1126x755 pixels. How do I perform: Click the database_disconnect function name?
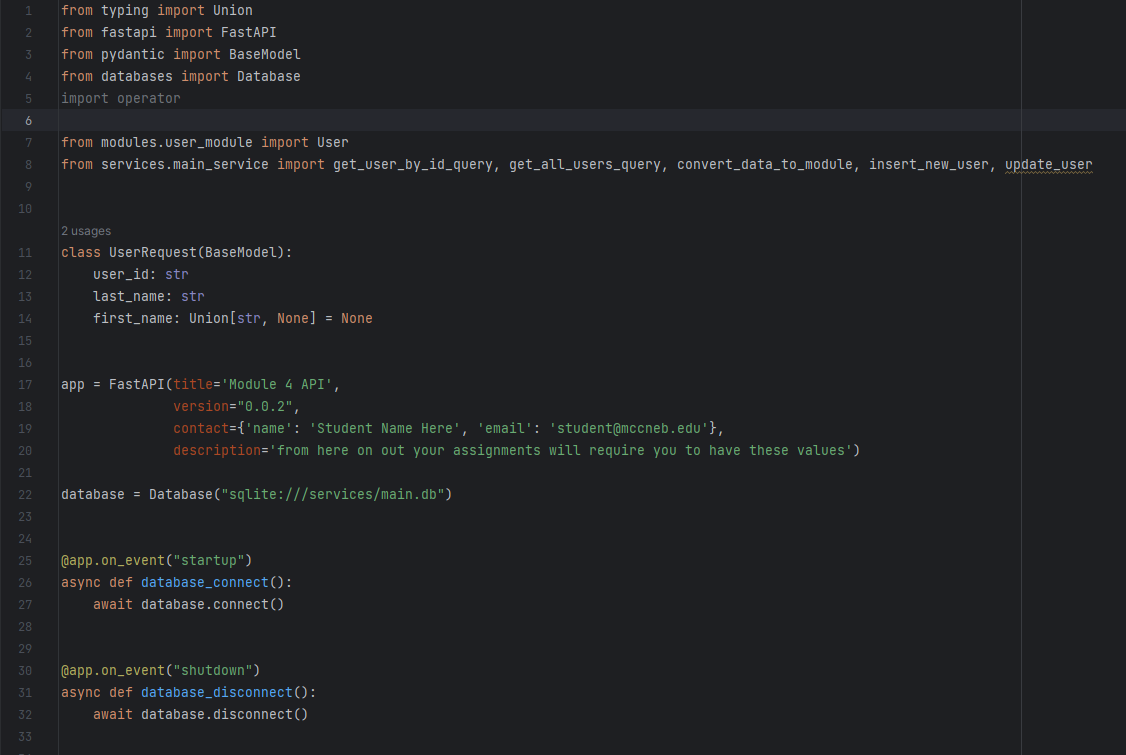point(217,692)
